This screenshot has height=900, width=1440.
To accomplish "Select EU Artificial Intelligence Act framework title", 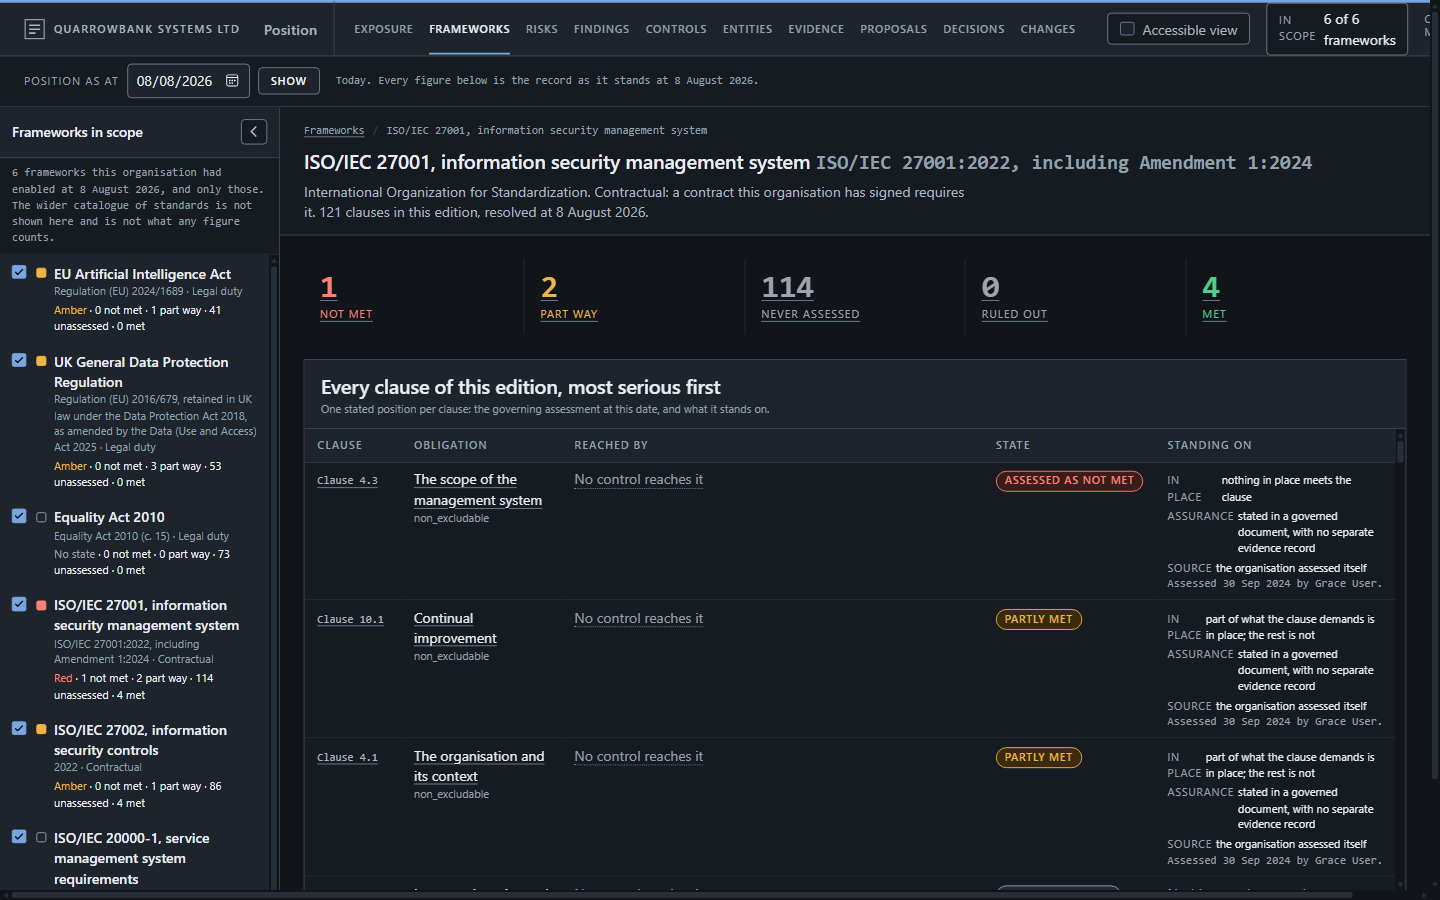I will 142,274.
